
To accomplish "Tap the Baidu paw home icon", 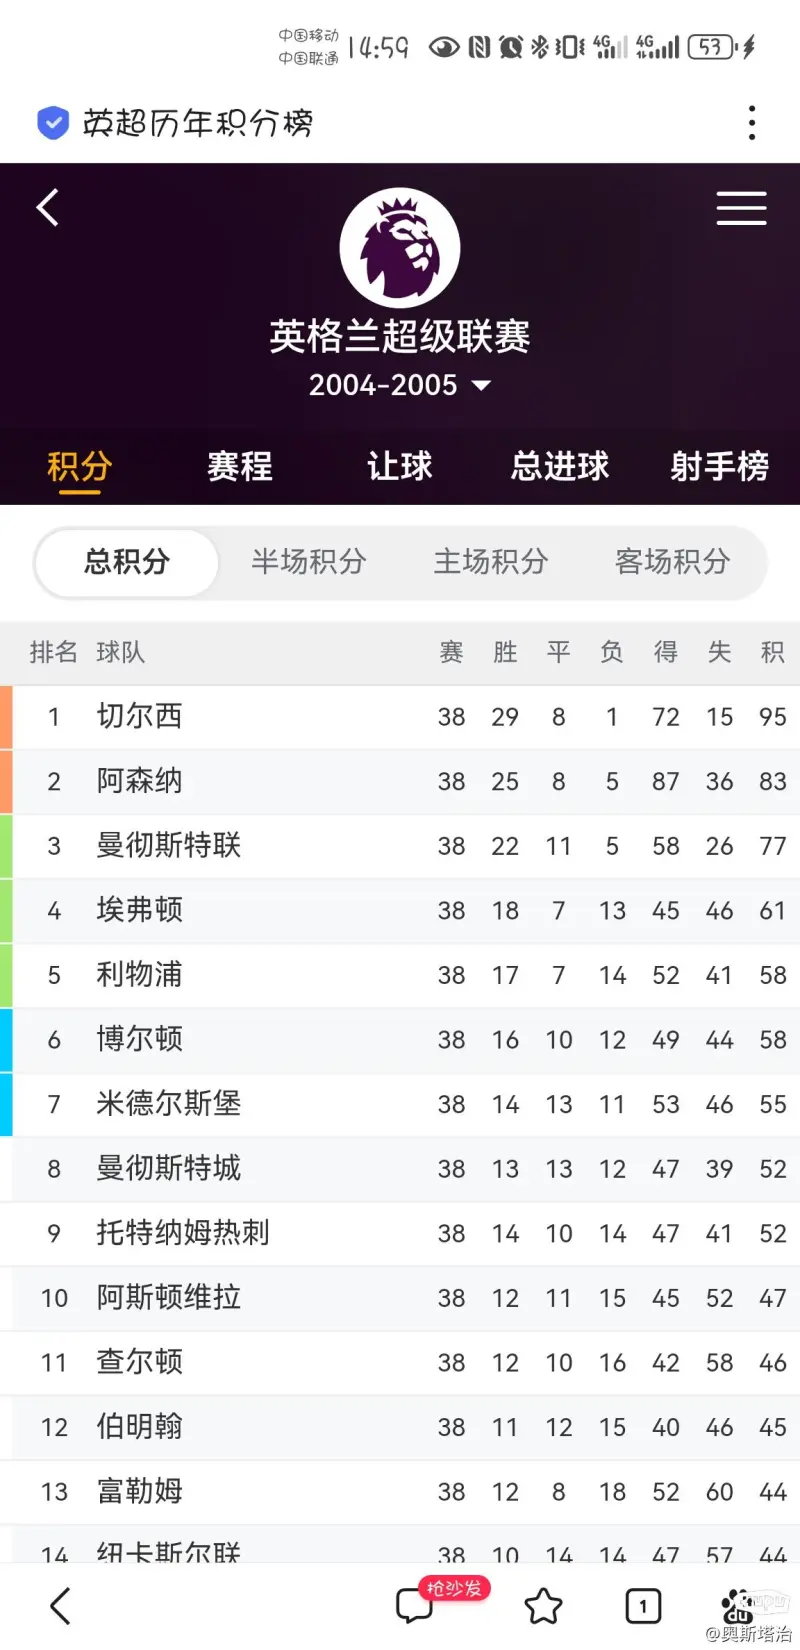I will tap(740, 1606).
